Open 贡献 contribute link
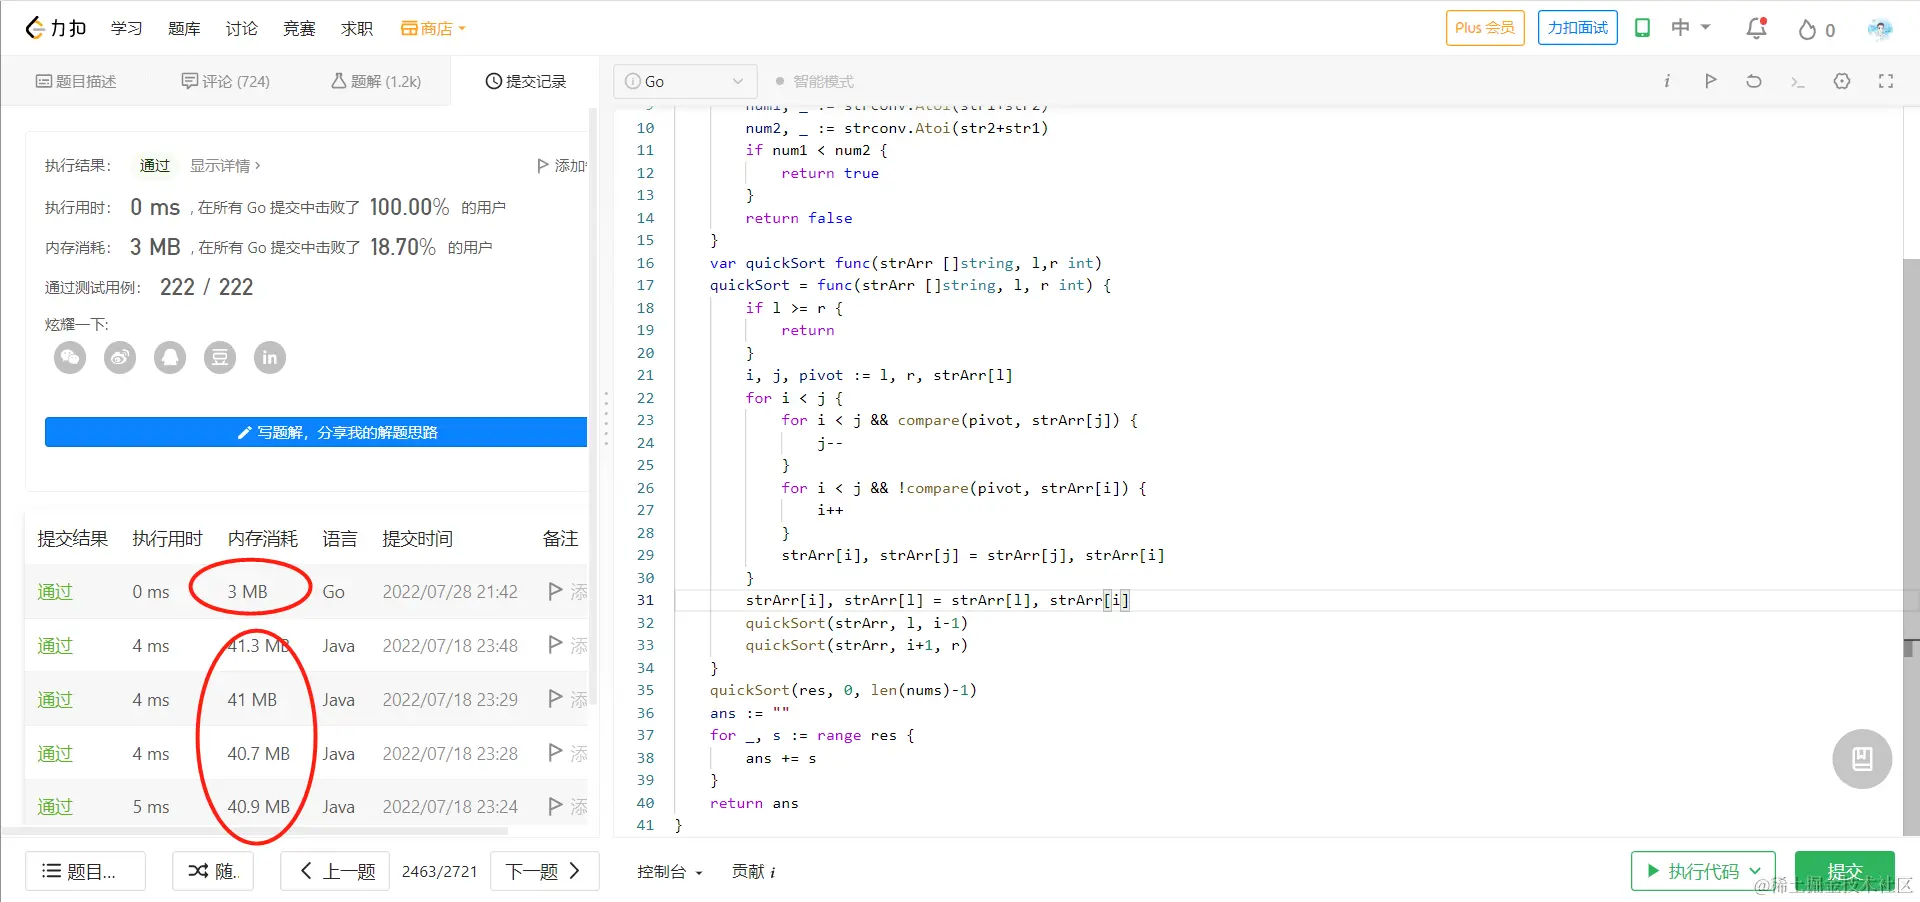Viewport: 1920px width, 902px height. tap(754, 872)
